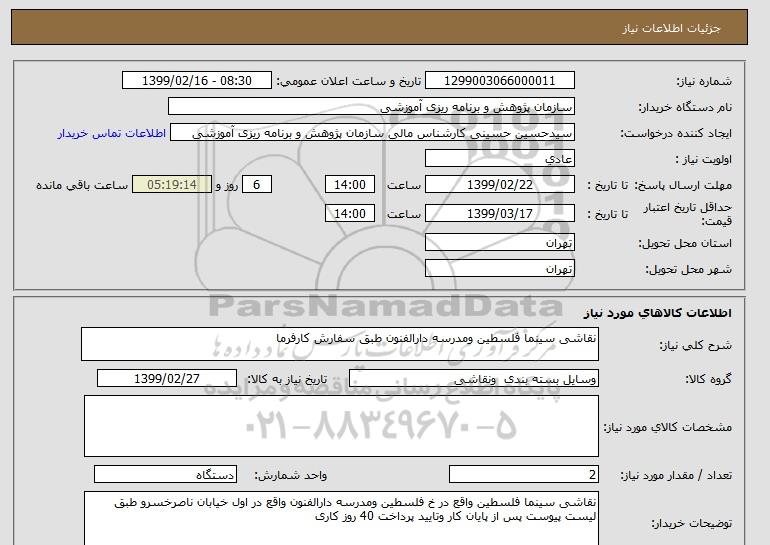Select the response deadline date 1399/02/22
The width and height of the screenshot is (770, 545).
click(499, 185)
